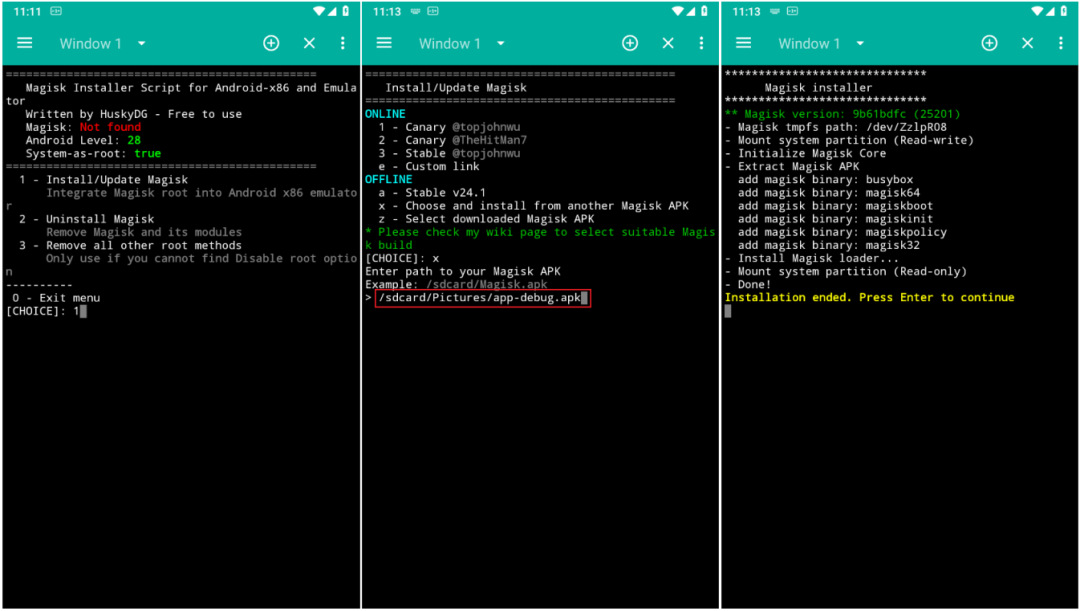The width and height of the screenshot is (1080, 611).
Task: Tap the battery icon in the right screen
Action: click(x=1063, y=11)
